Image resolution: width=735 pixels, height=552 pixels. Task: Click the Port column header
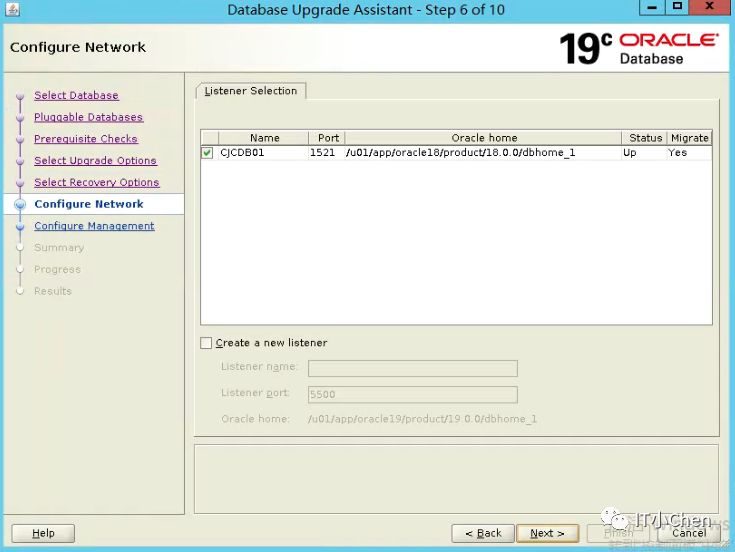327,138
